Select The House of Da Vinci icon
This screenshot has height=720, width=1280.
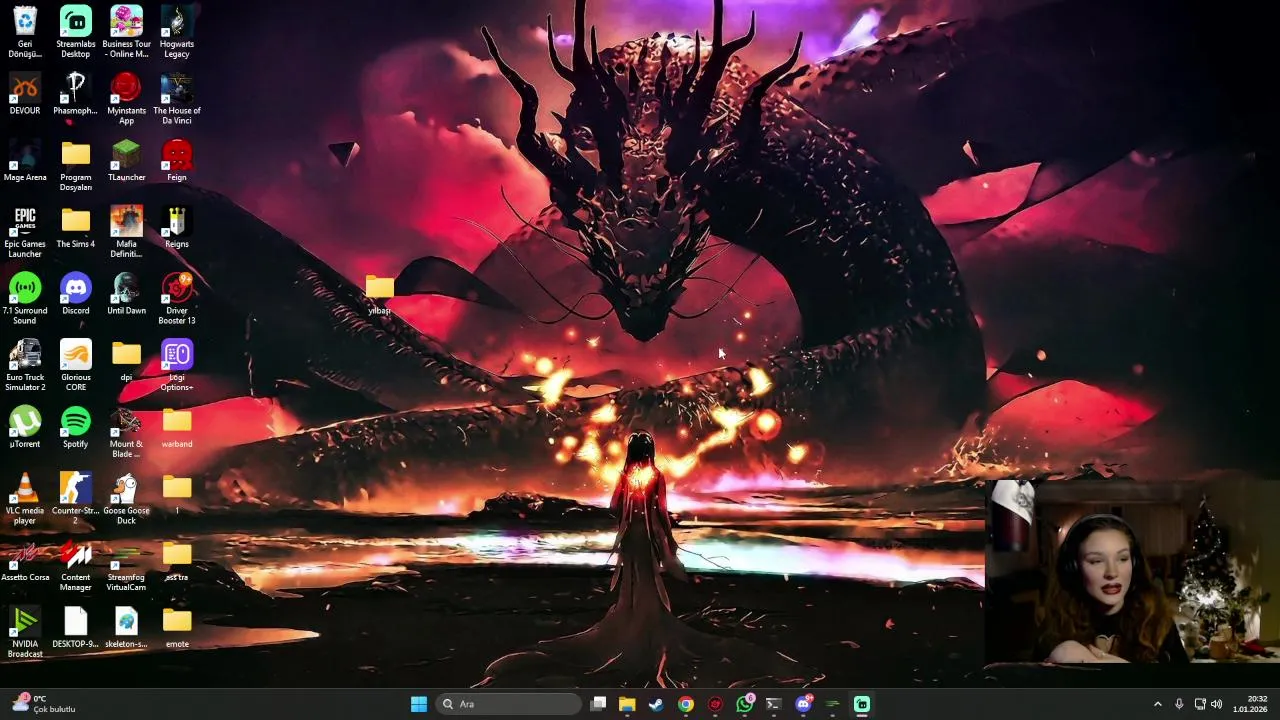tap(177, 99)
